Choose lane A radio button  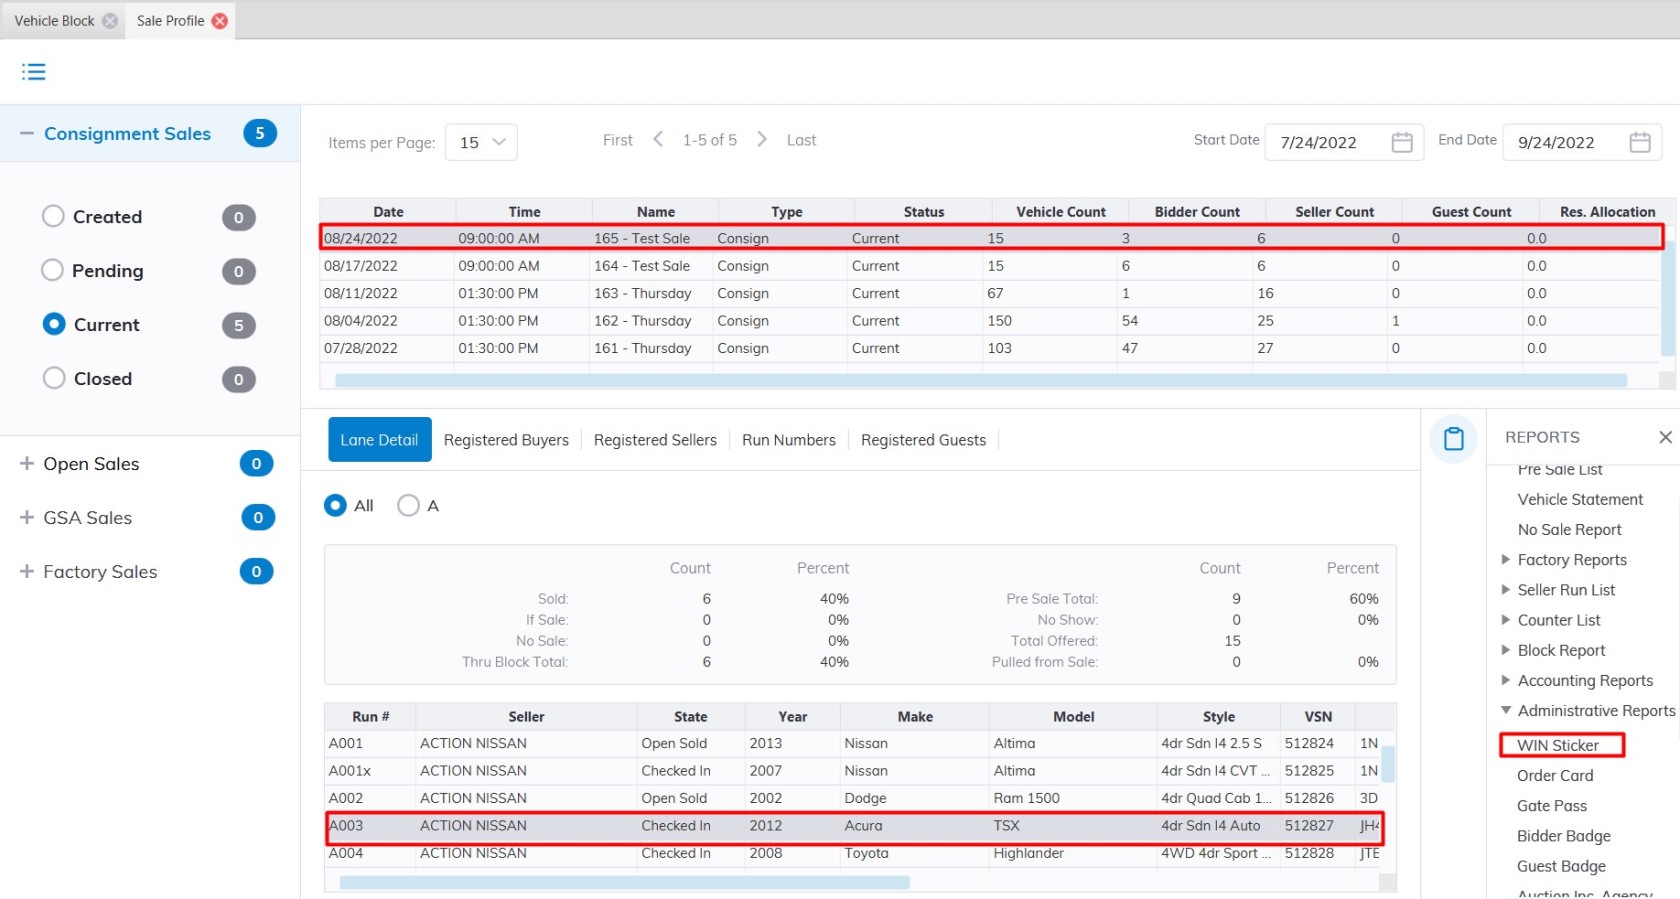(408, 506)
